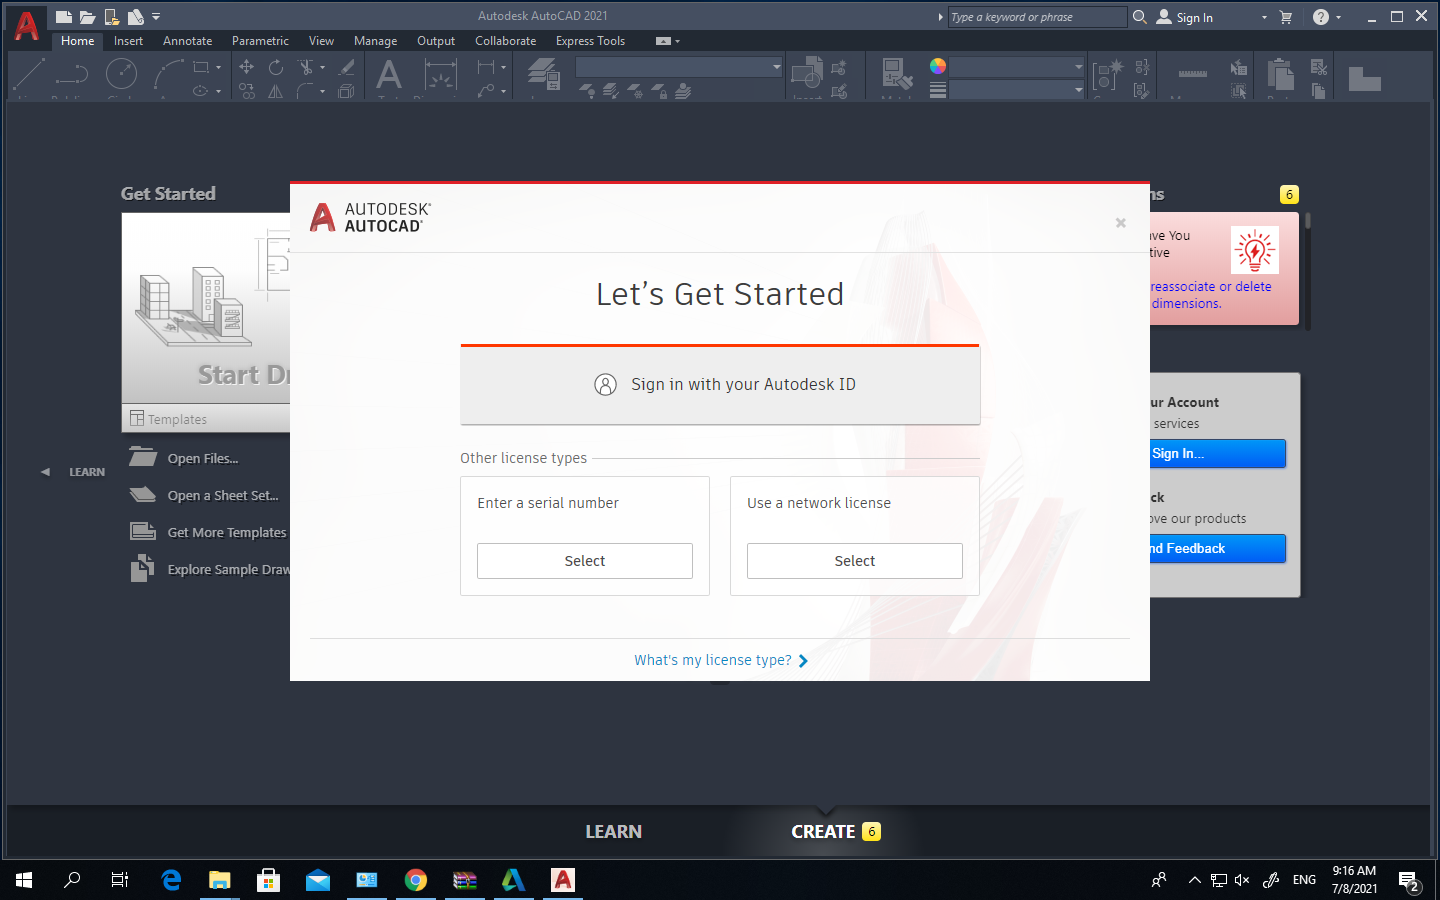The image size is (1440, 900).
Task: Expand the linear dimension dropdown arrow
Action: coord(503,67)
